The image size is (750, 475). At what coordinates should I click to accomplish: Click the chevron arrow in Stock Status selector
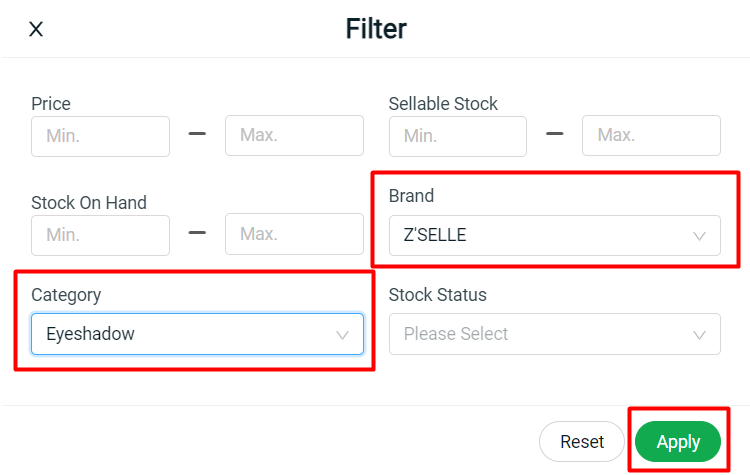tap(700, 334)
